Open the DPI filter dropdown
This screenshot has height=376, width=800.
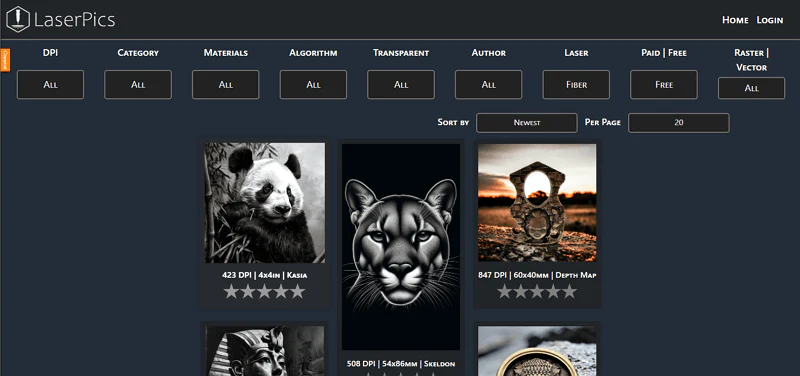click(50, 85)
